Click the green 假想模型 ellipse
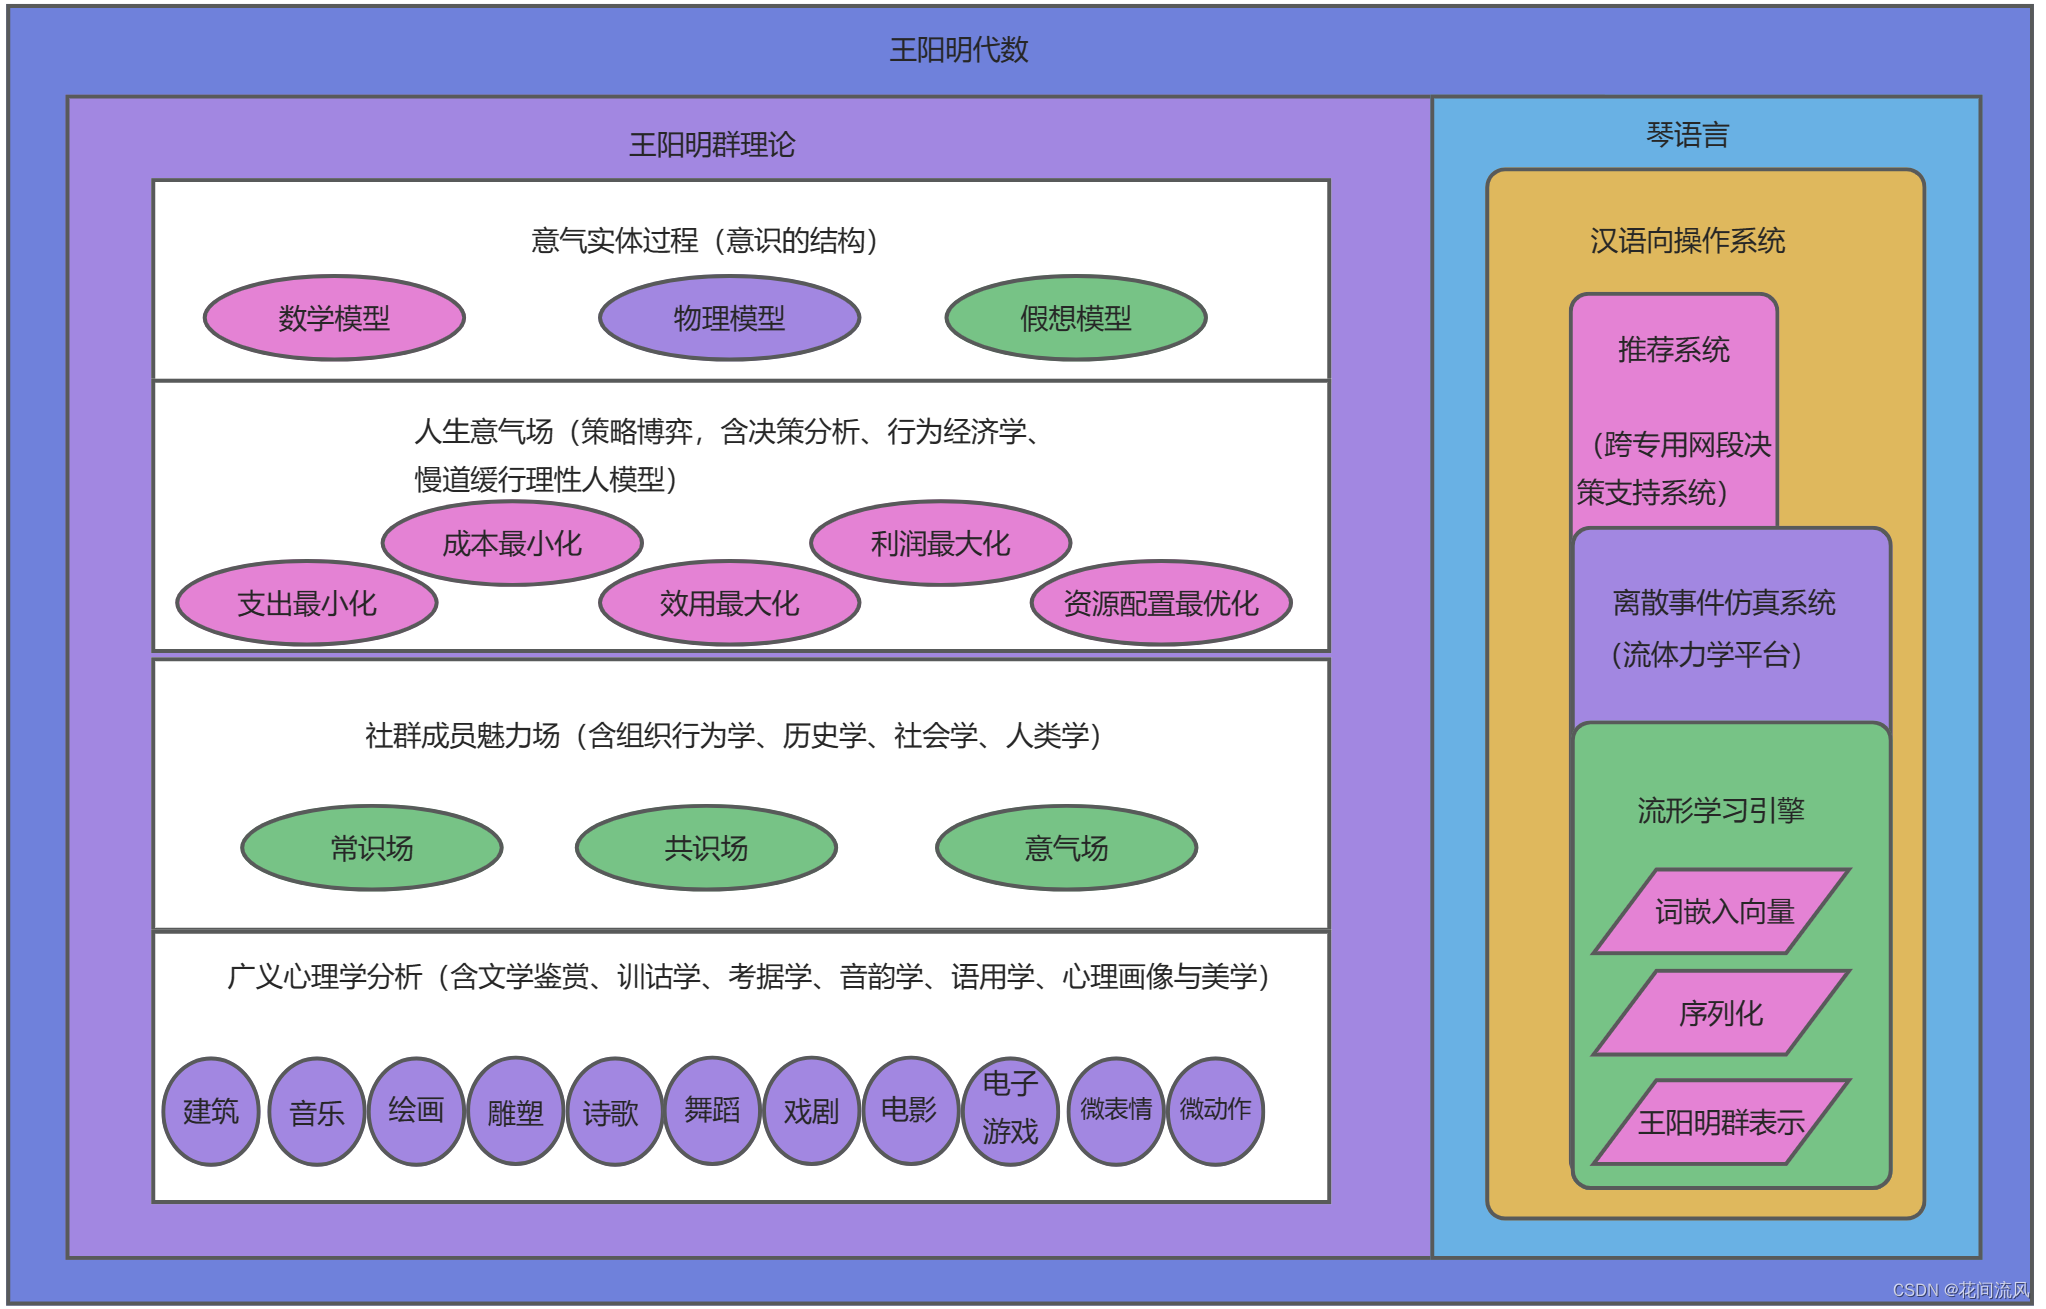The height and width of the screenshot is (1309, 2046). coord(1076,318)
